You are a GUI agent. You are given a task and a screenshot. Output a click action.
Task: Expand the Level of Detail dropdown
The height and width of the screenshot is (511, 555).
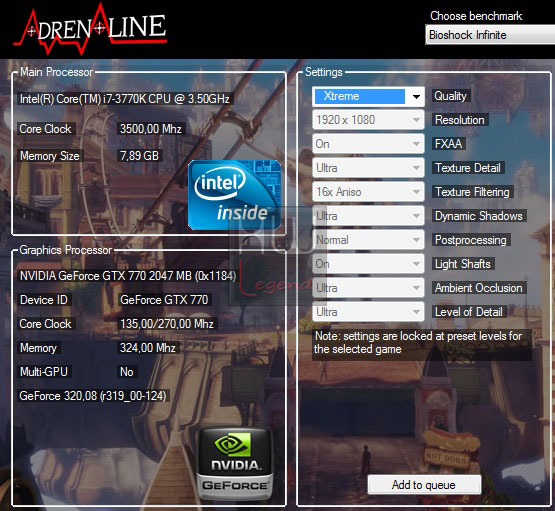pos(368,312)
